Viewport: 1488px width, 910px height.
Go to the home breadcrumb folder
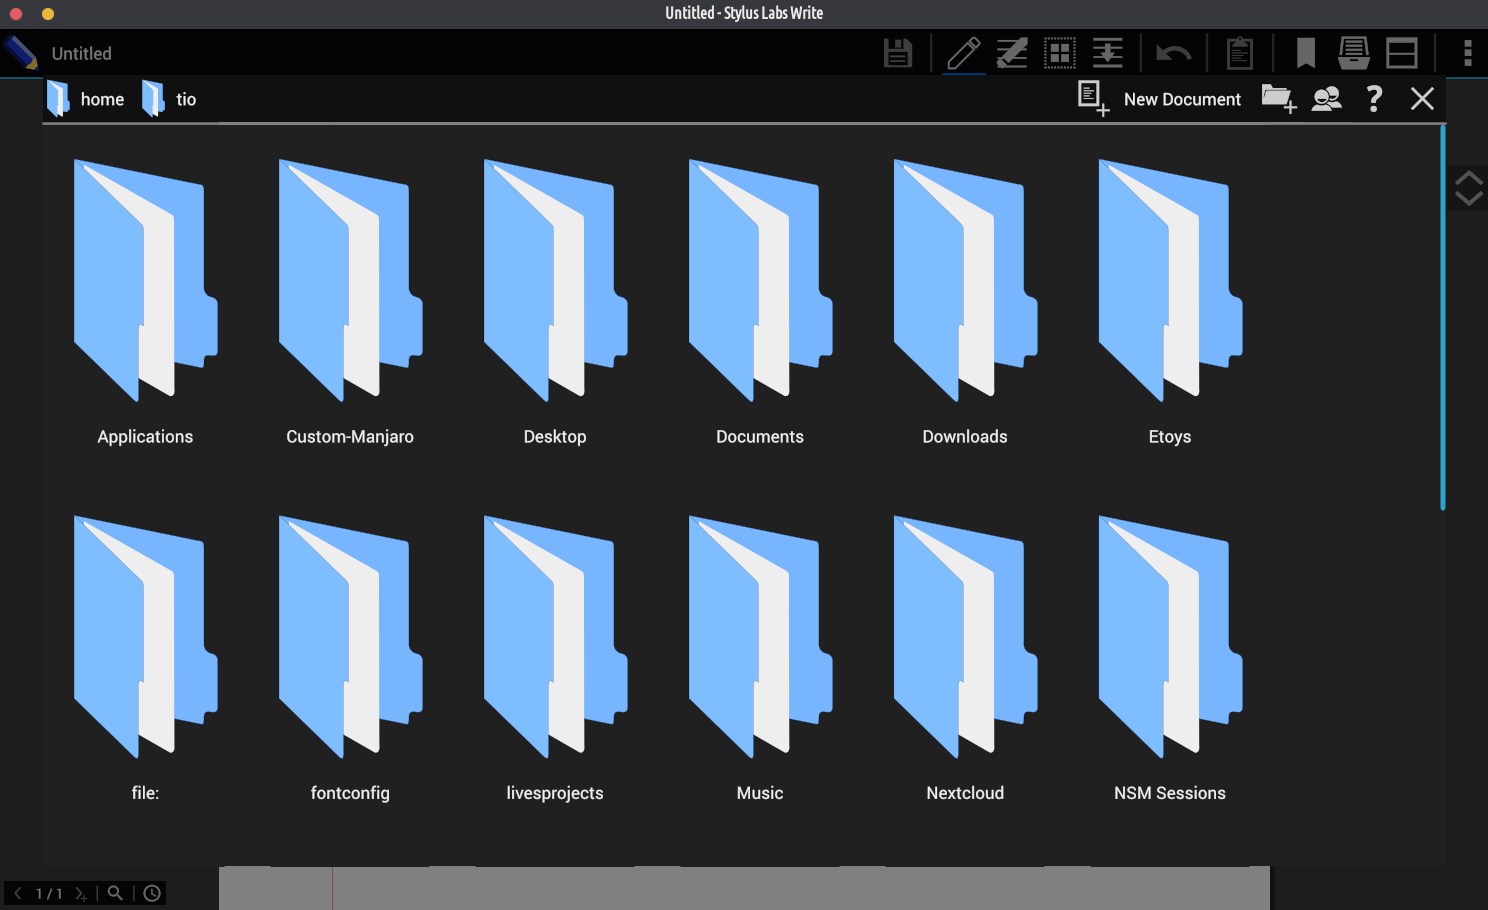click(x=86, y=99)
